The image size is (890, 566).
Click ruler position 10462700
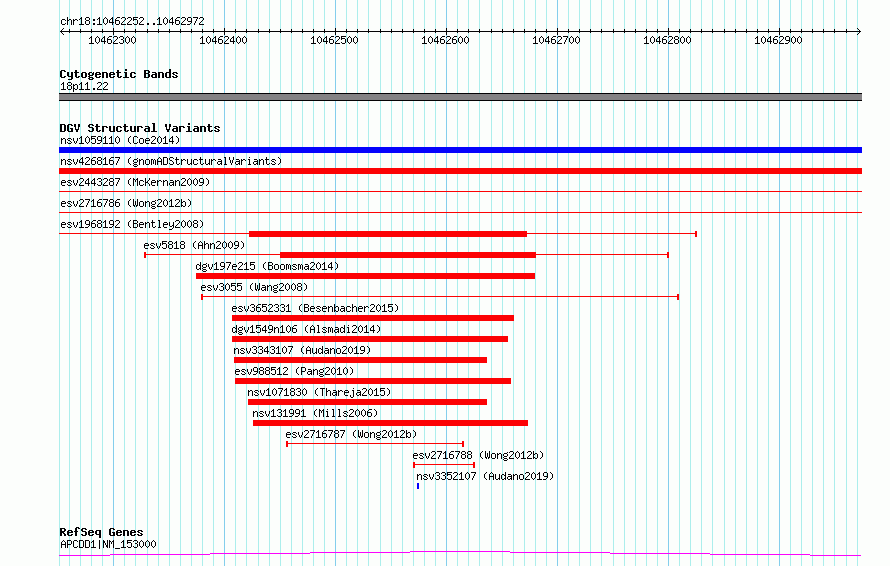point(556,40)
